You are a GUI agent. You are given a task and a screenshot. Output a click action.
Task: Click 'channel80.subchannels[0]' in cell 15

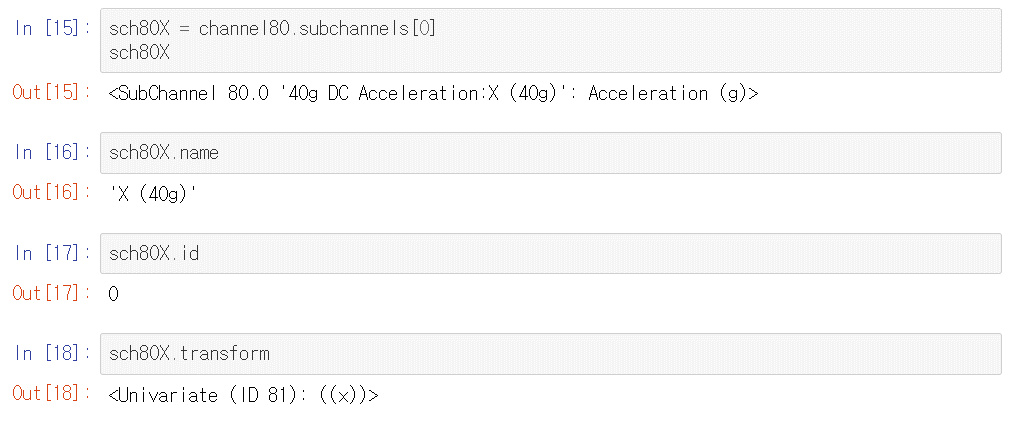[317, 29]
